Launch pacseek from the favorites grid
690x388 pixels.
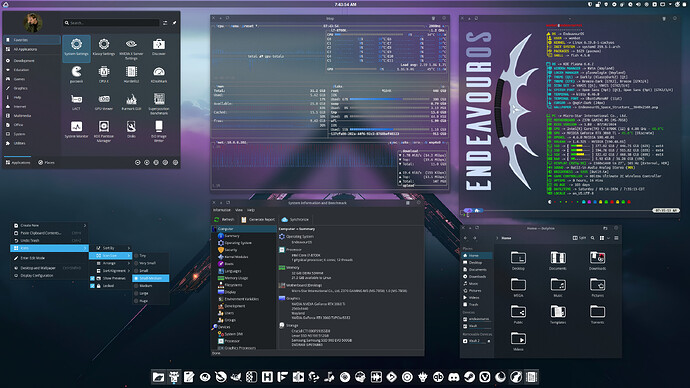click(x=76, y=75)
